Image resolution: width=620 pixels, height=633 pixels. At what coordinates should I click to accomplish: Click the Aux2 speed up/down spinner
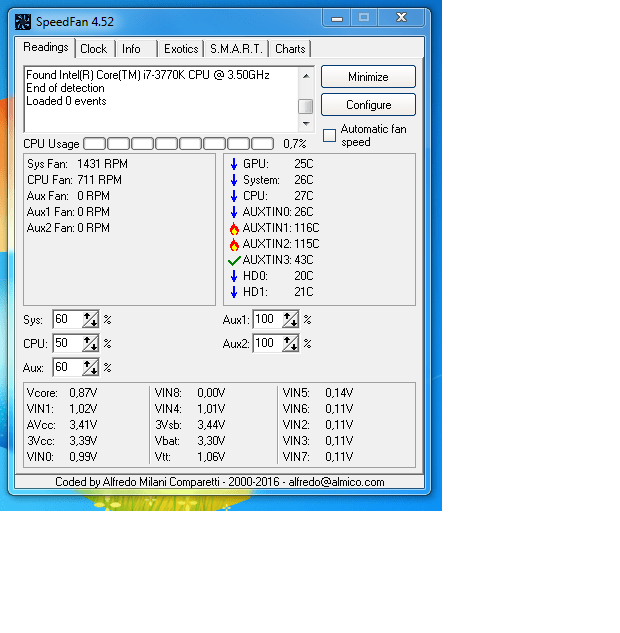[x=291, y=344]
